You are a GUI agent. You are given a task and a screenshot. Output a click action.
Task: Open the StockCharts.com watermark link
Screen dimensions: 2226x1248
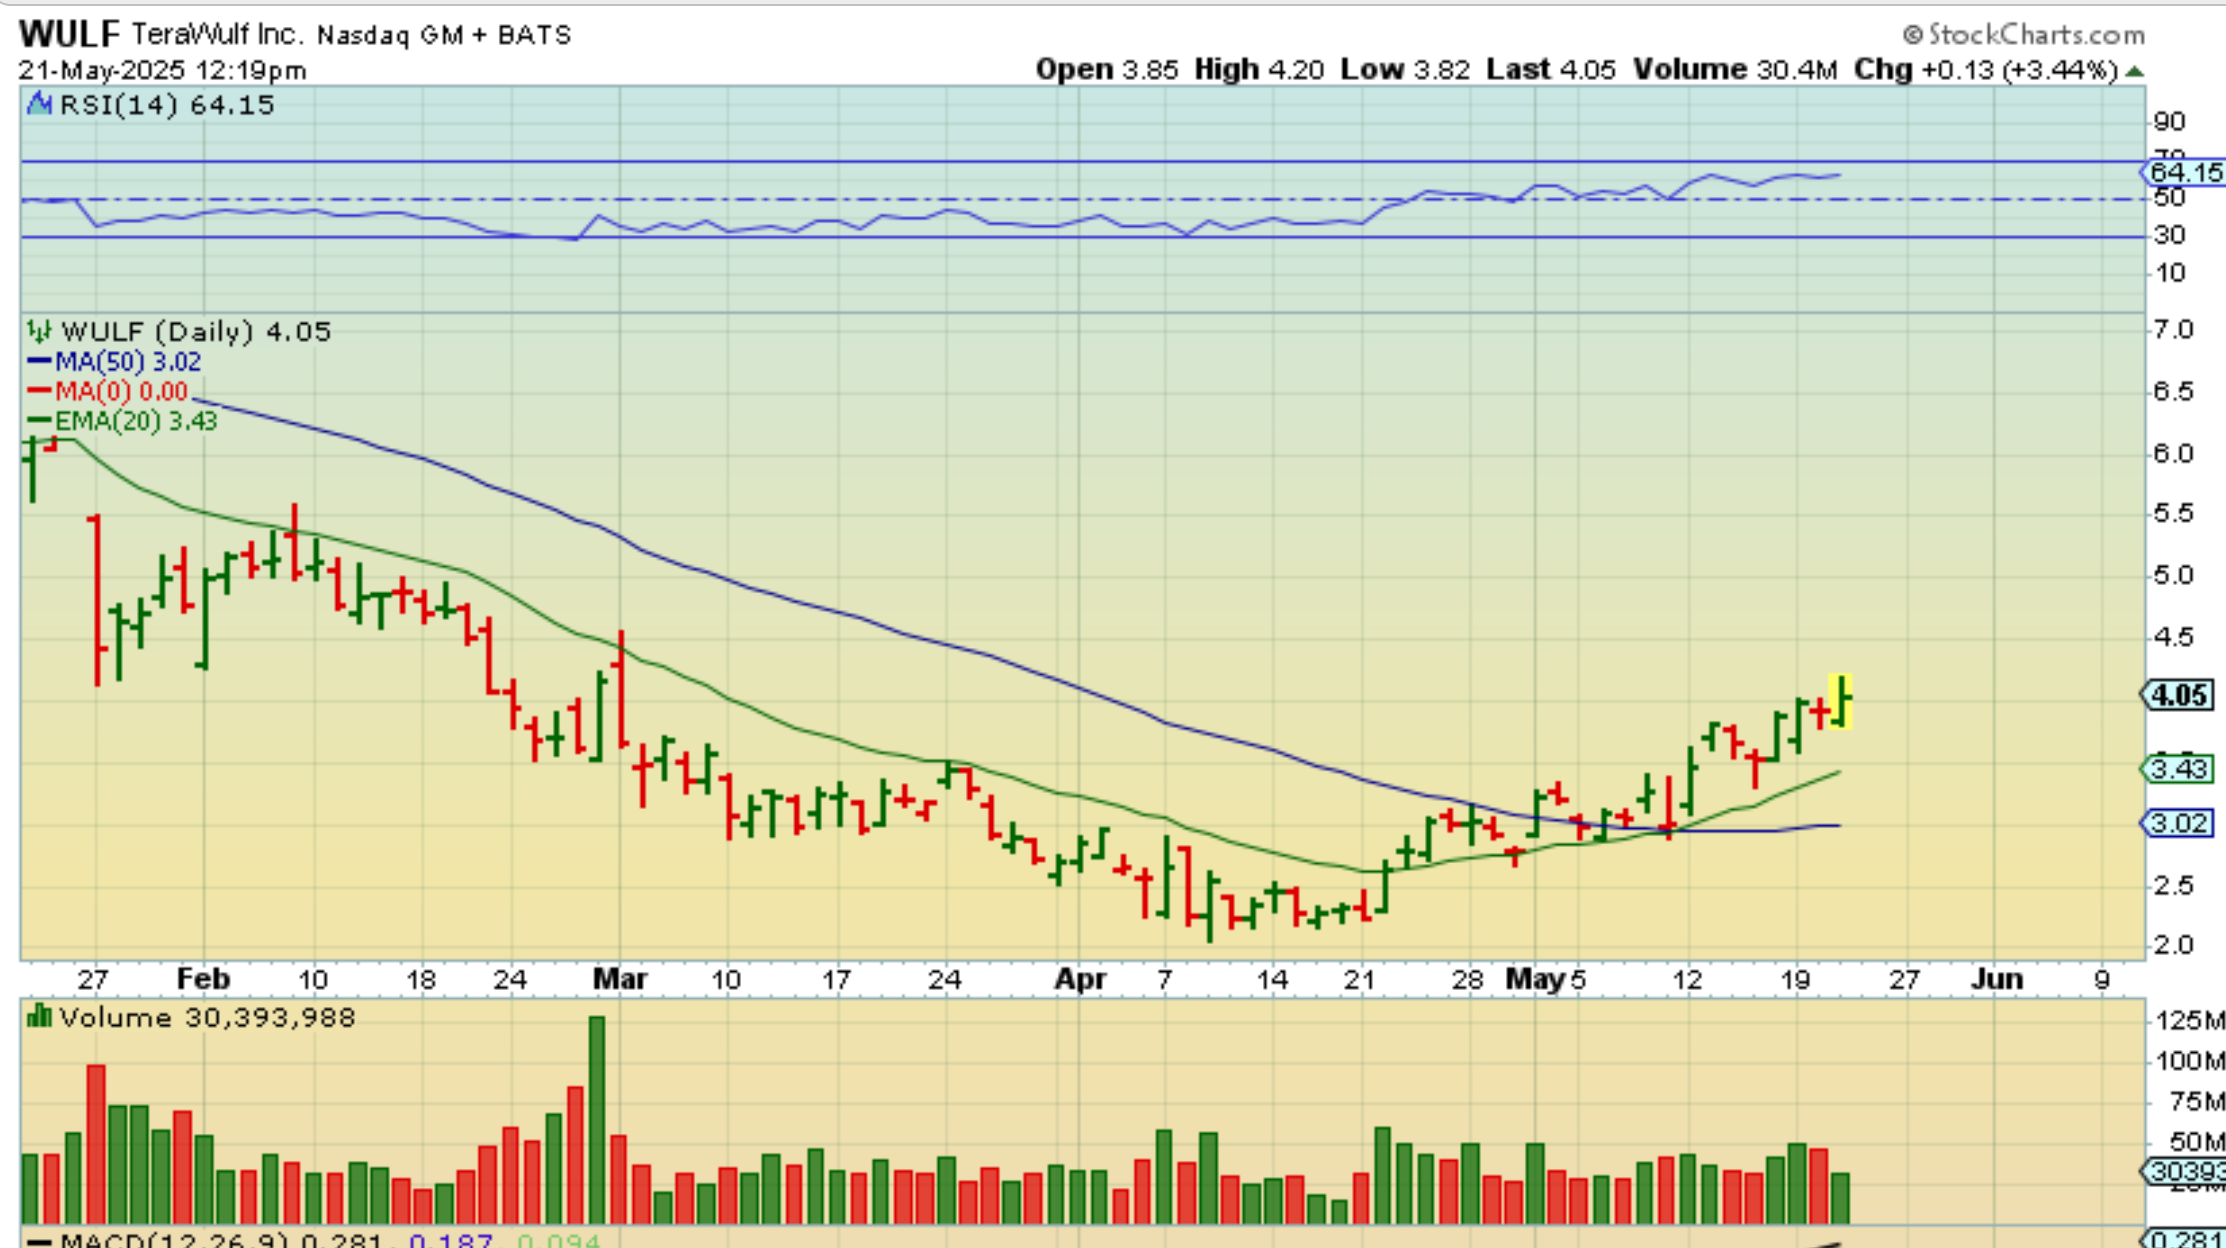click(2024, 35)
